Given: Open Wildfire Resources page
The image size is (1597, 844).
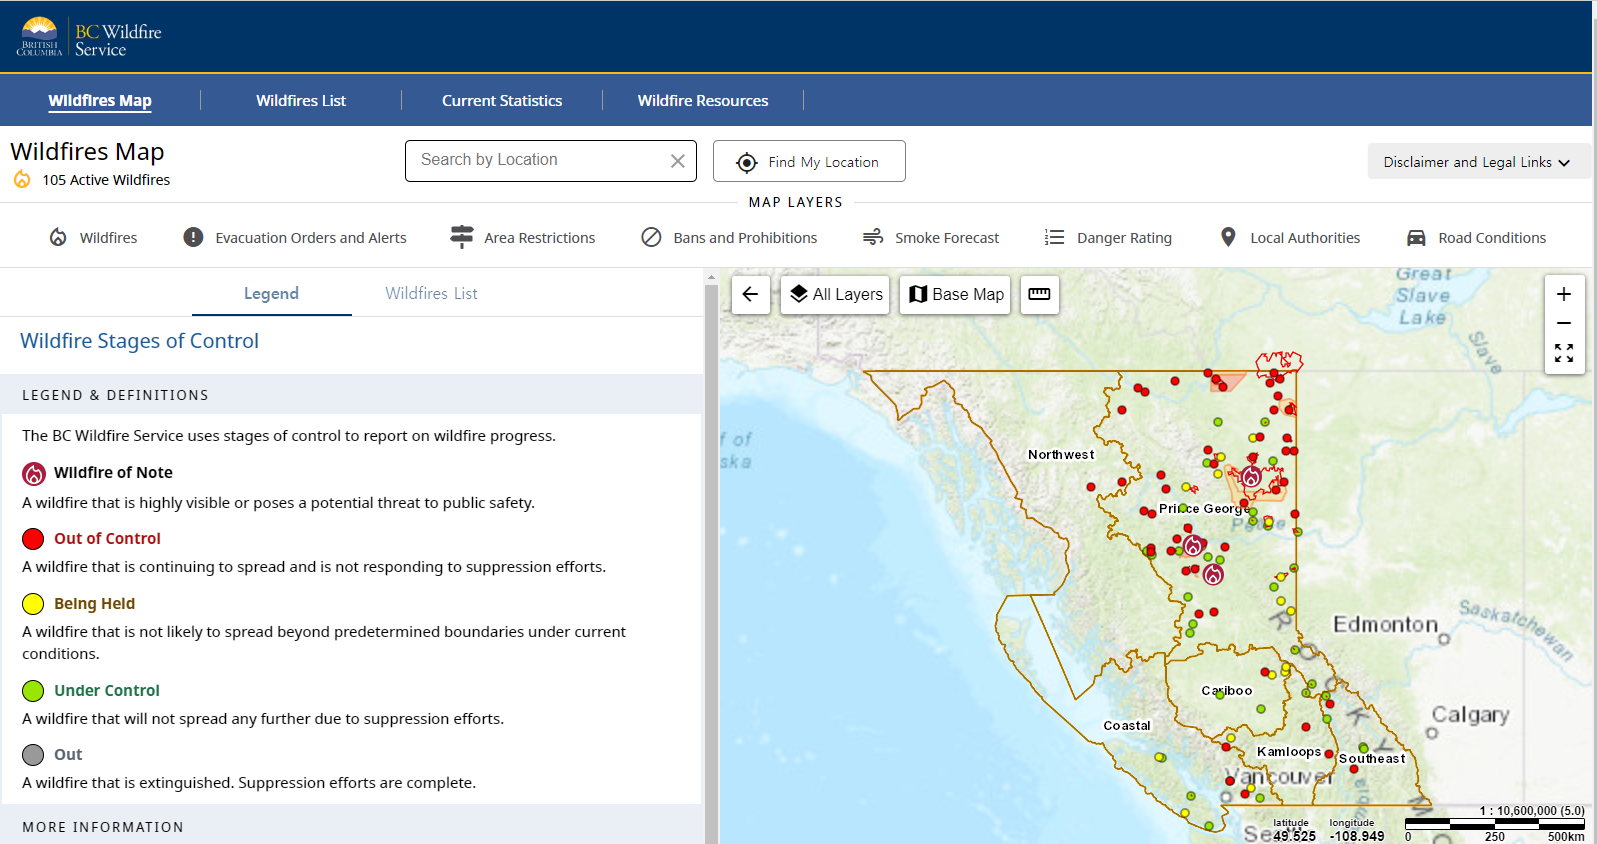Looking at the screenshot, I should point(703,101).
